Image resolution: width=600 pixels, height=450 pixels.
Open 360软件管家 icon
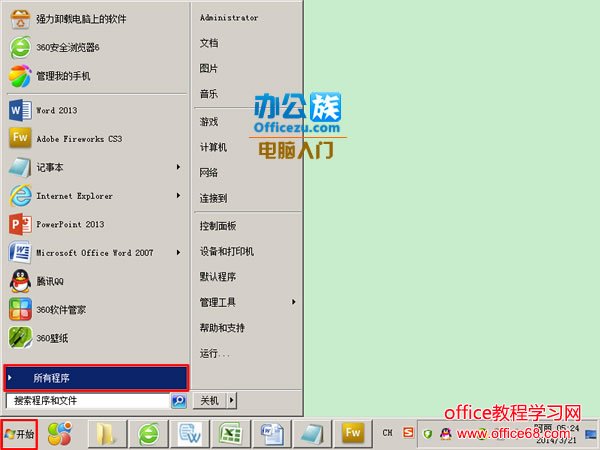coord(20,310)
